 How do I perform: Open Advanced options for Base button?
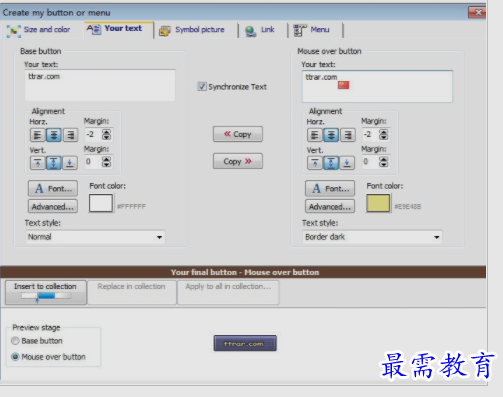coord(53,206)
